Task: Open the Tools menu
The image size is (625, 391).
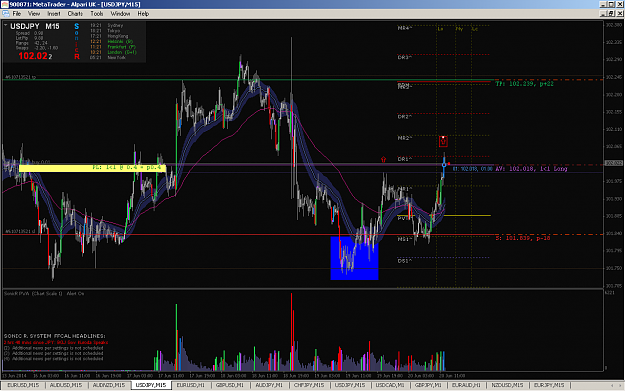Action: (96, 14)
